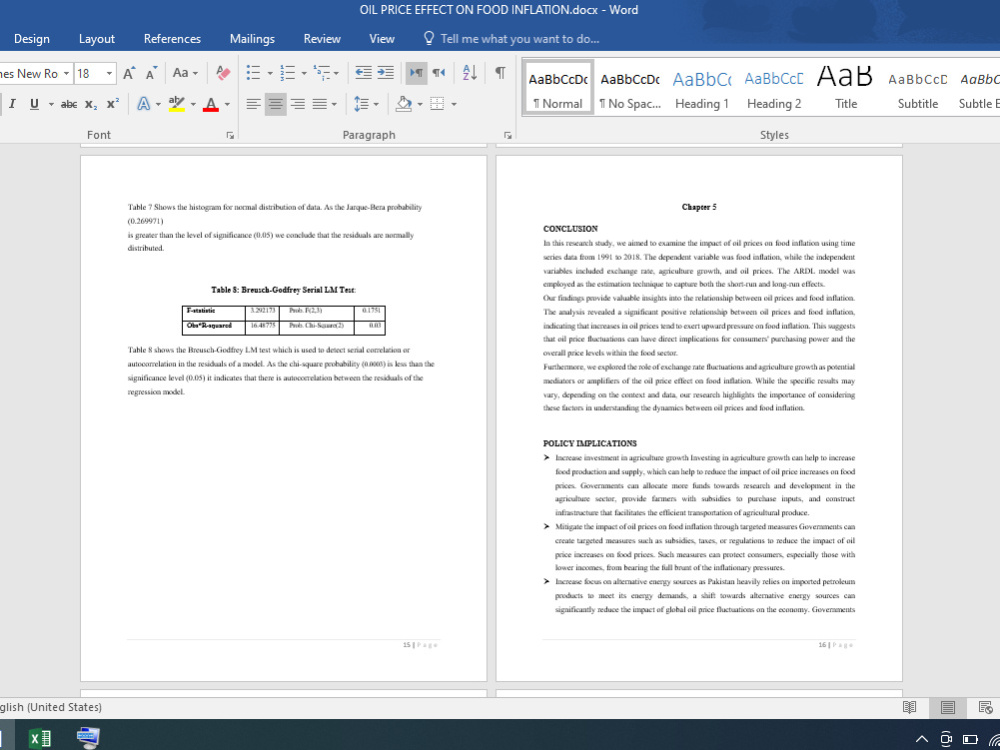Open the Layout tab
The height and width of the screenshot is (750, 1000).
97,39
